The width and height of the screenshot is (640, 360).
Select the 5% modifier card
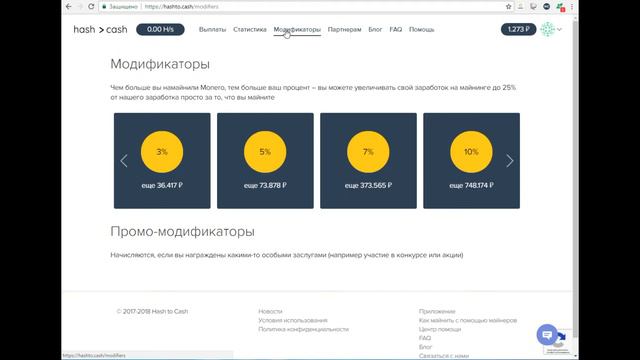265,161
